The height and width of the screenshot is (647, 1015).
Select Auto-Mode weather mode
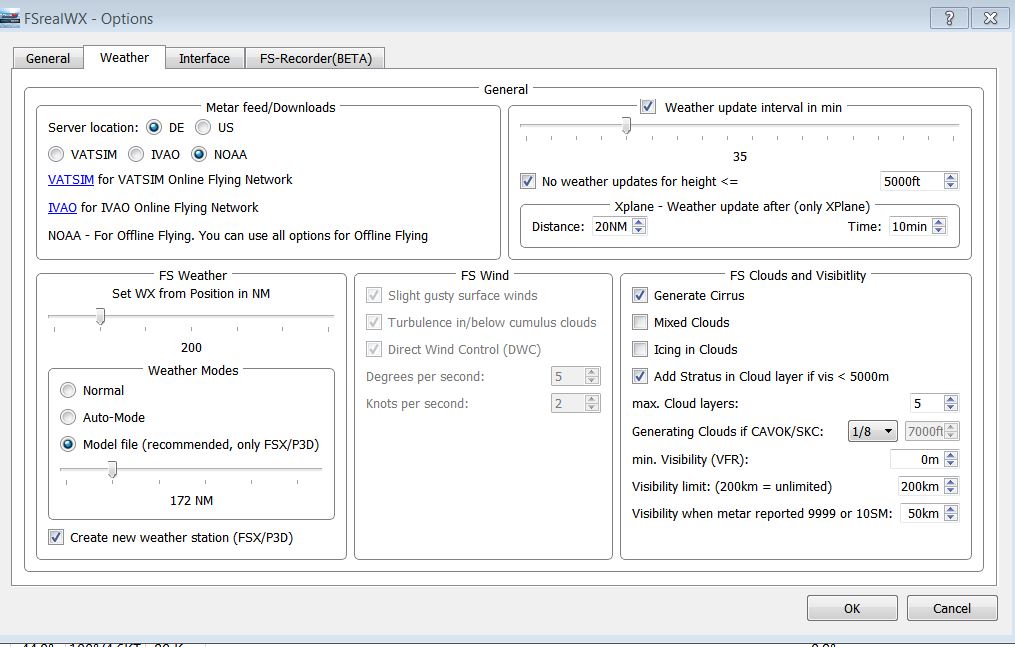coord(68,418)
